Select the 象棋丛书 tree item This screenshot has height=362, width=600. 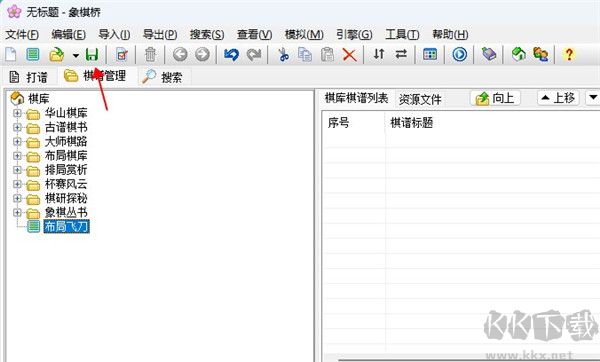pos(66,212)
